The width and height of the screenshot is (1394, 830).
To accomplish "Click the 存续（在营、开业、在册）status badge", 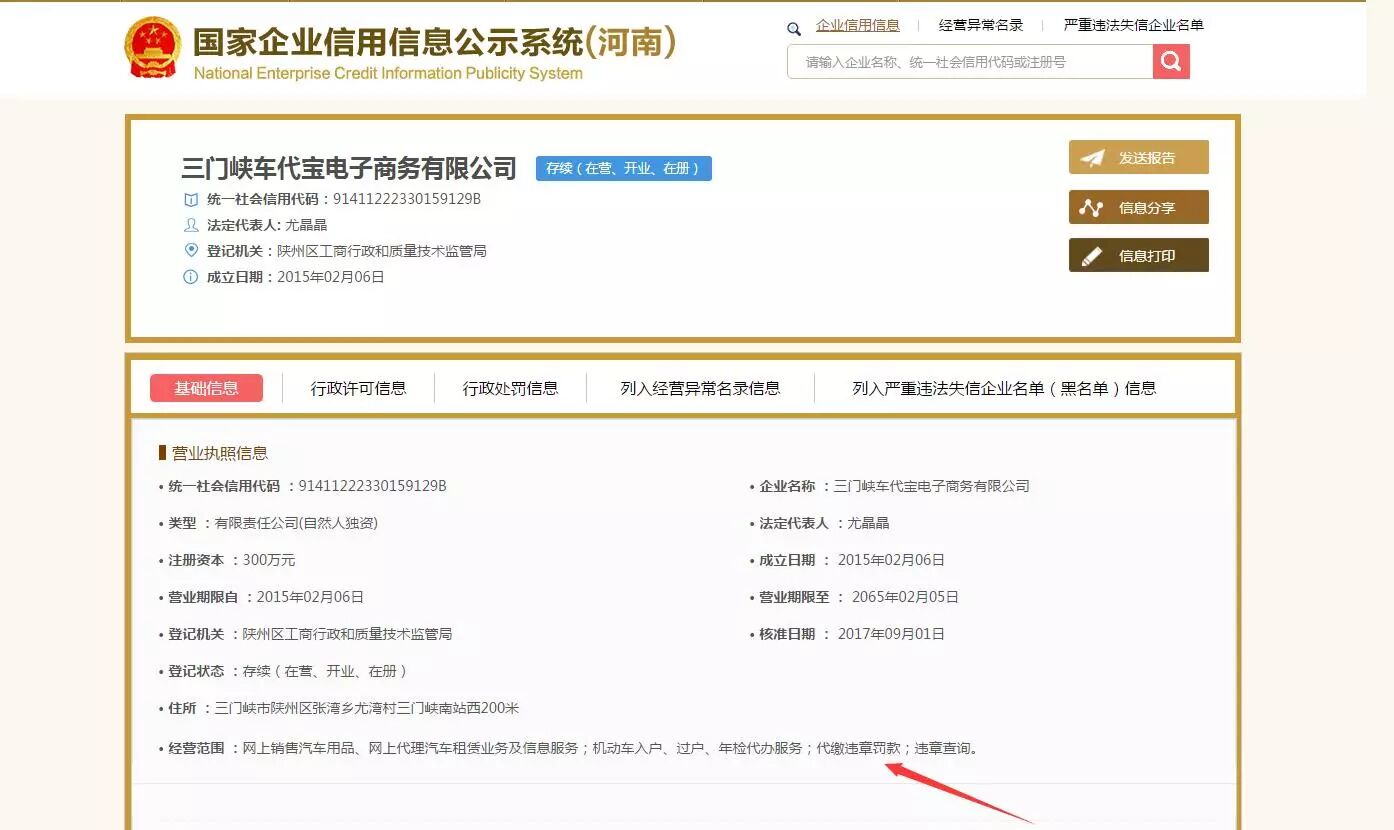I will [624, 168].
